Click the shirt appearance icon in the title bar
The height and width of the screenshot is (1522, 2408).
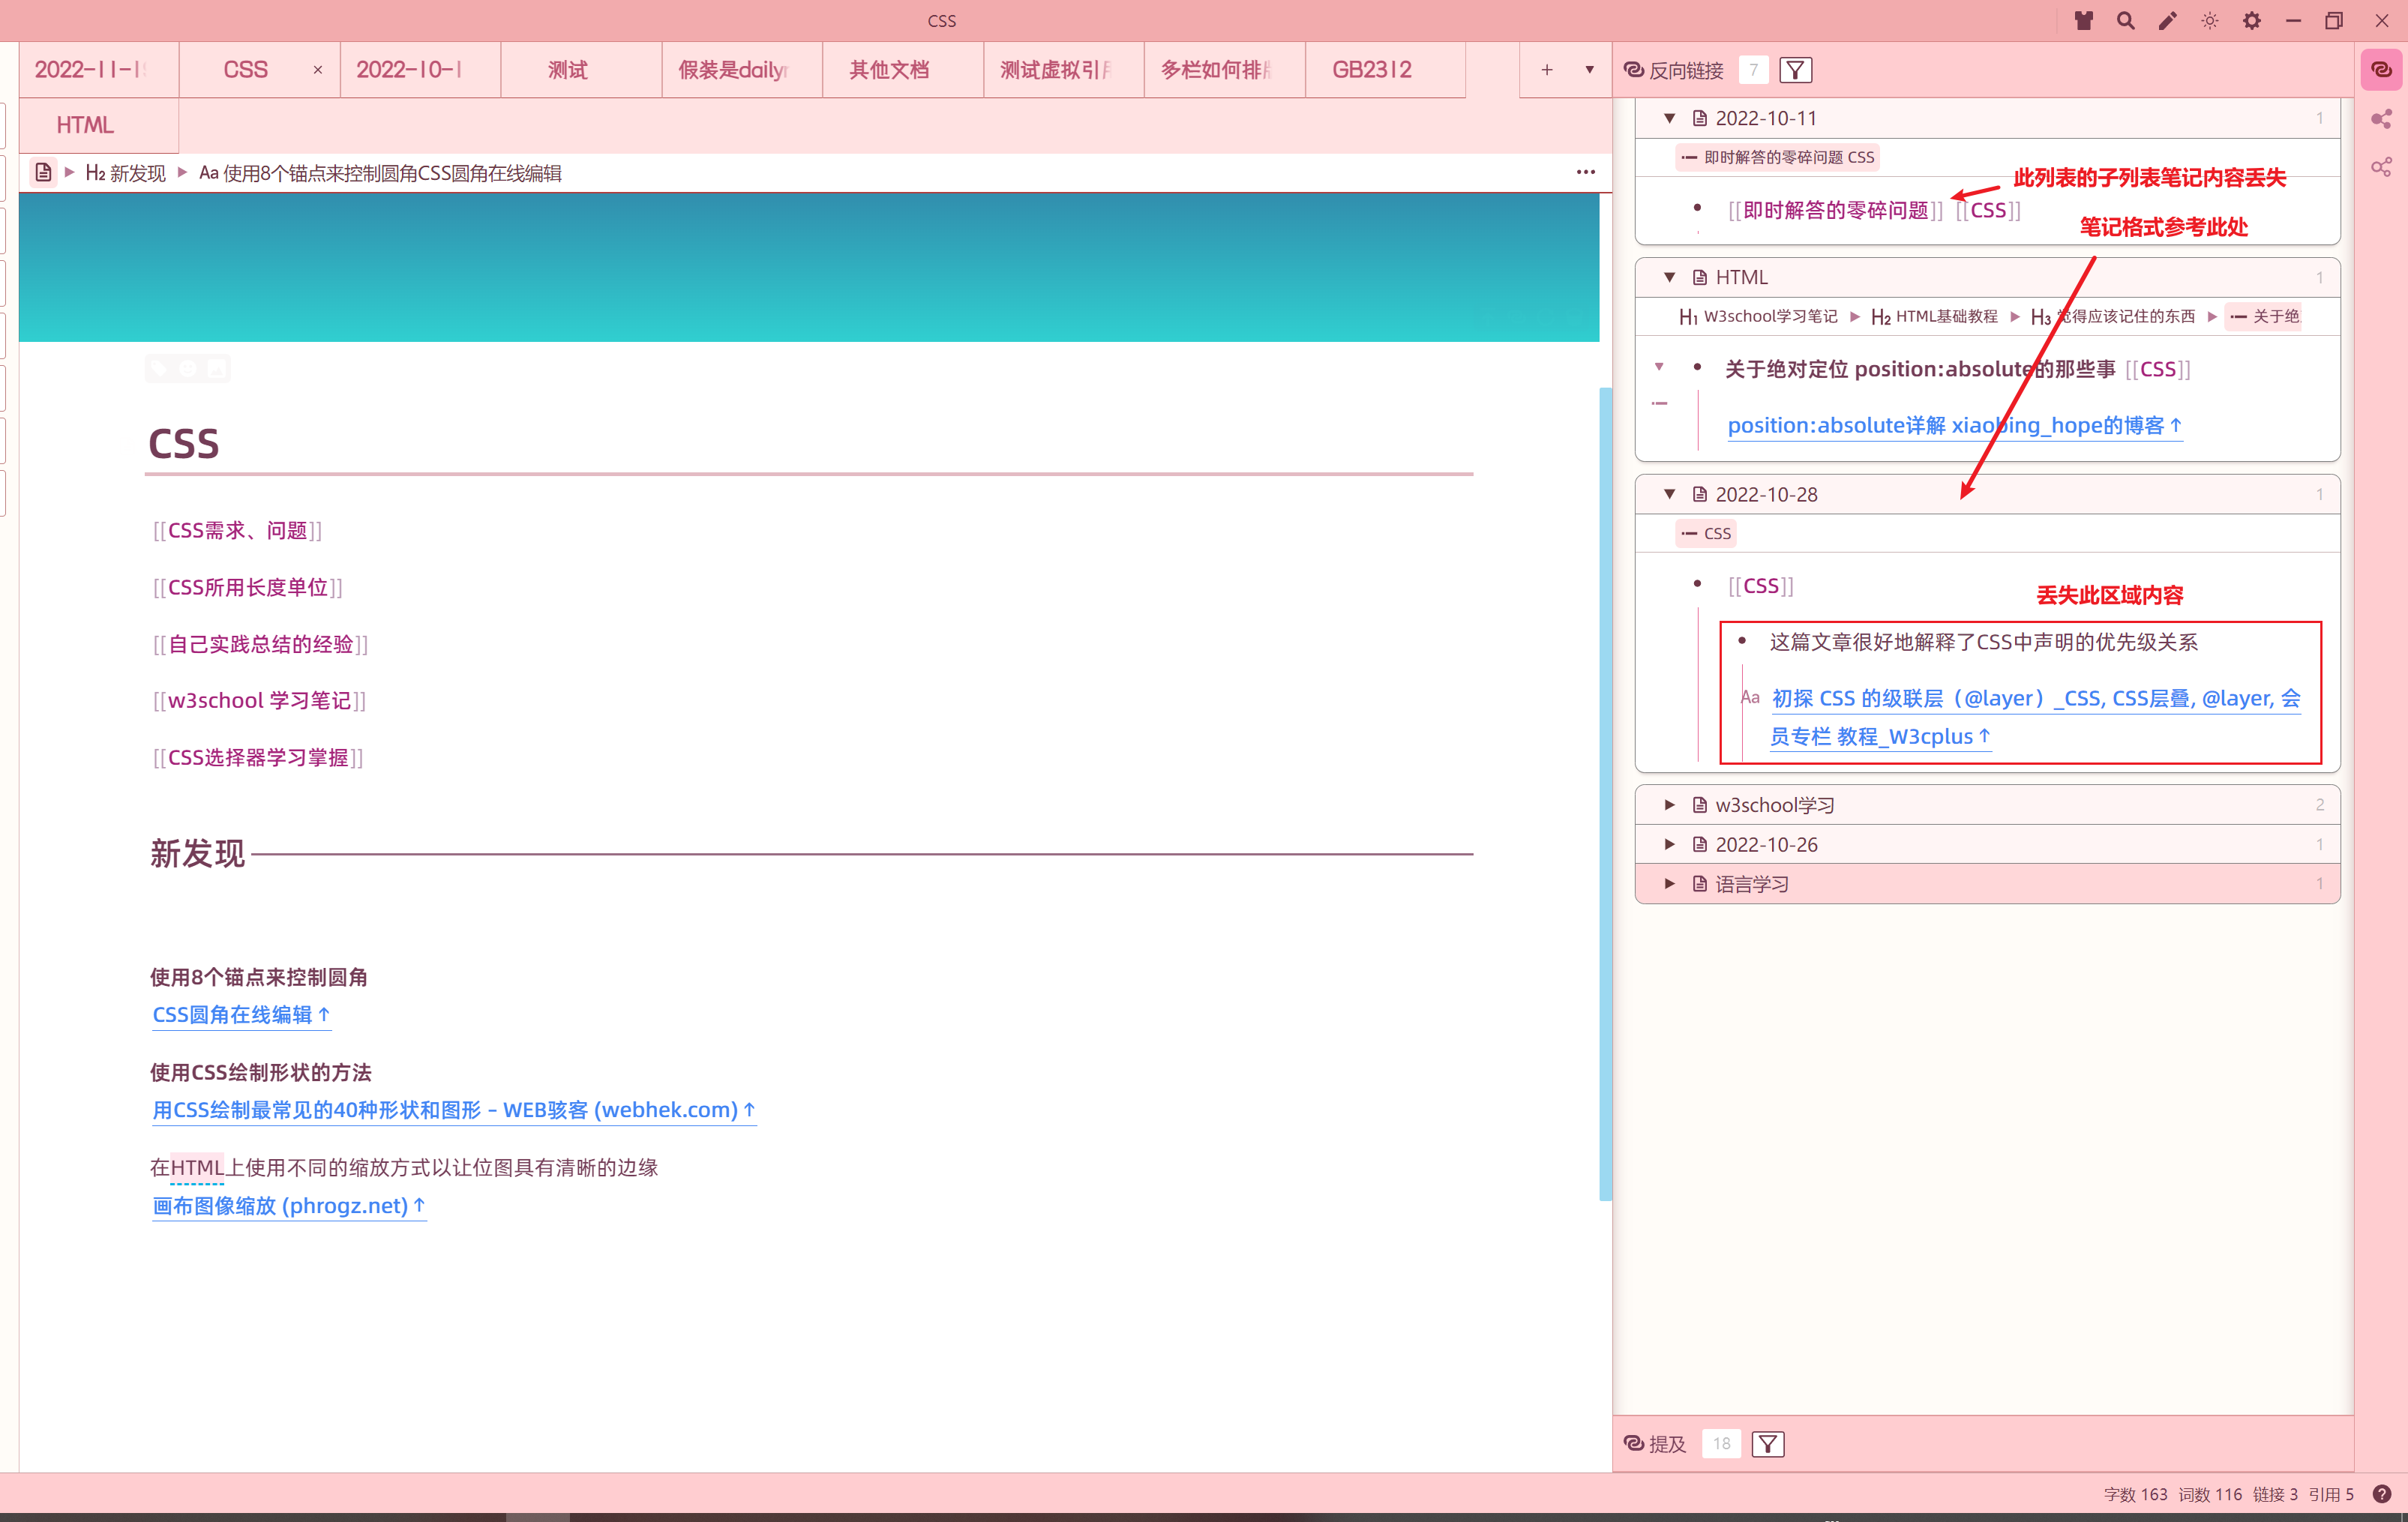(x=2083, y=20)
